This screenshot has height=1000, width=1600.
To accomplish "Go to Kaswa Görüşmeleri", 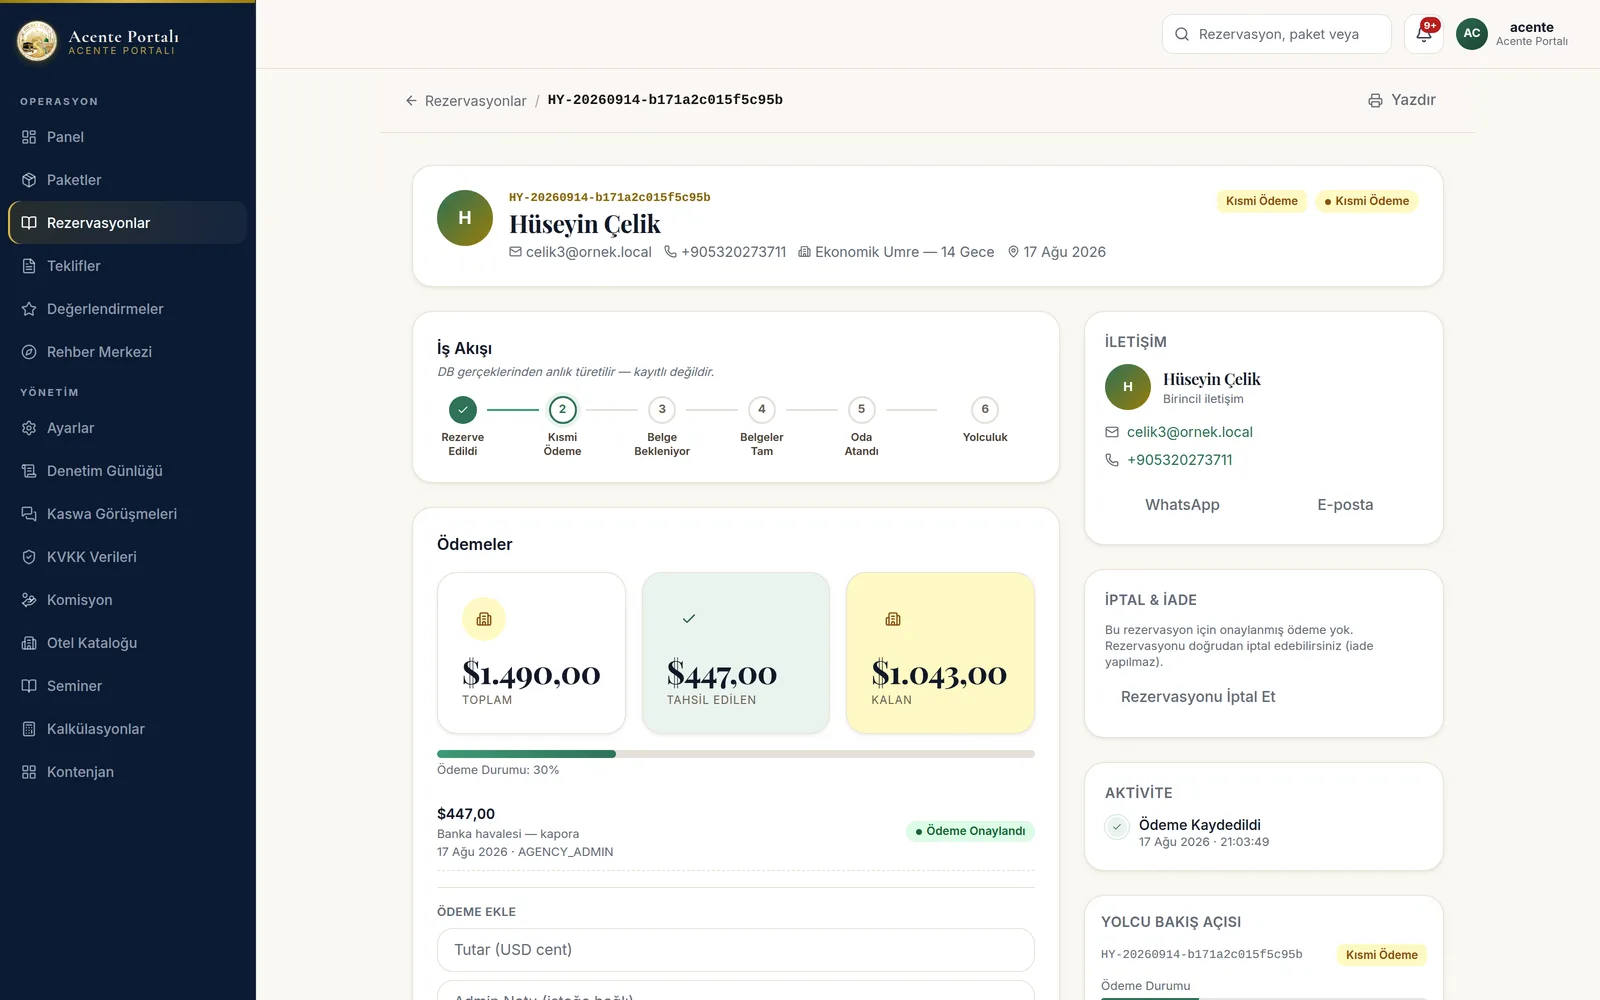I will [127, 514].
